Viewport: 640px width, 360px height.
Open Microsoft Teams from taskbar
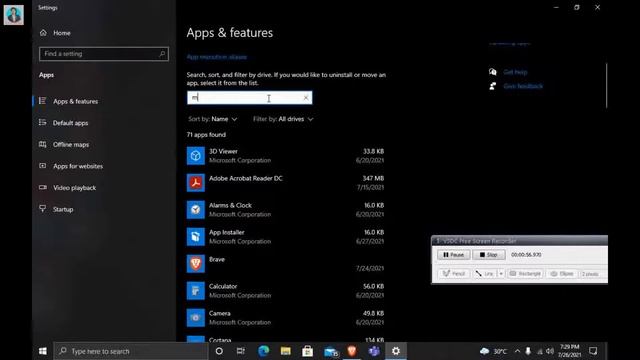pos(374,351)
